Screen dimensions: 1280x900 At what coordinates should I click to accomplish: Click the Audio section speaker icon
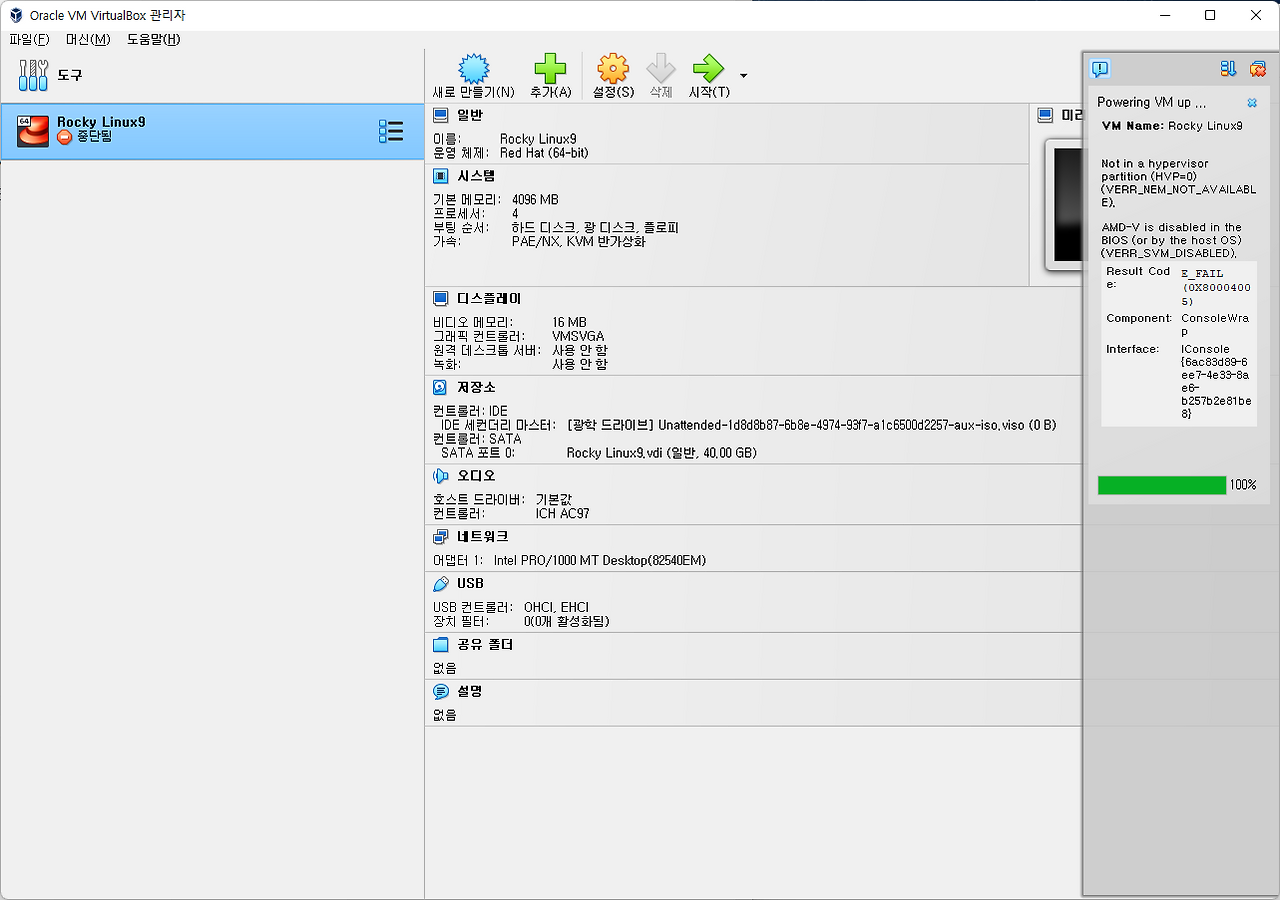pyautogui.click(x=440, y=476)
